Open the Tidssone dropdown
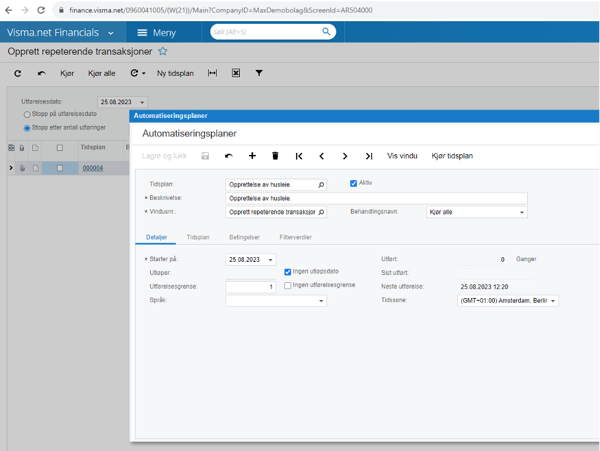This screenshot has height=451, width=600. [553, 301]
